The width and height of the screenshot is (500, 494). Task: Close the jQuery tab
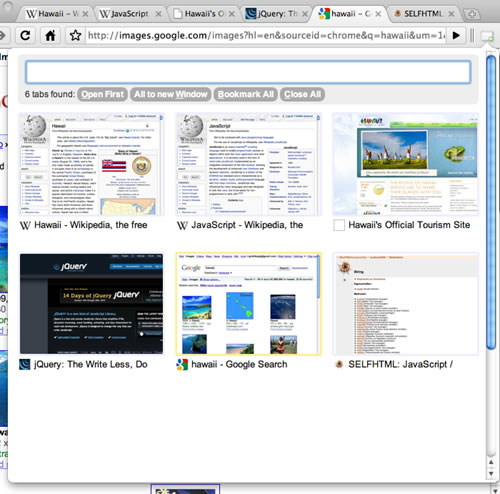[x=305, y=14]
